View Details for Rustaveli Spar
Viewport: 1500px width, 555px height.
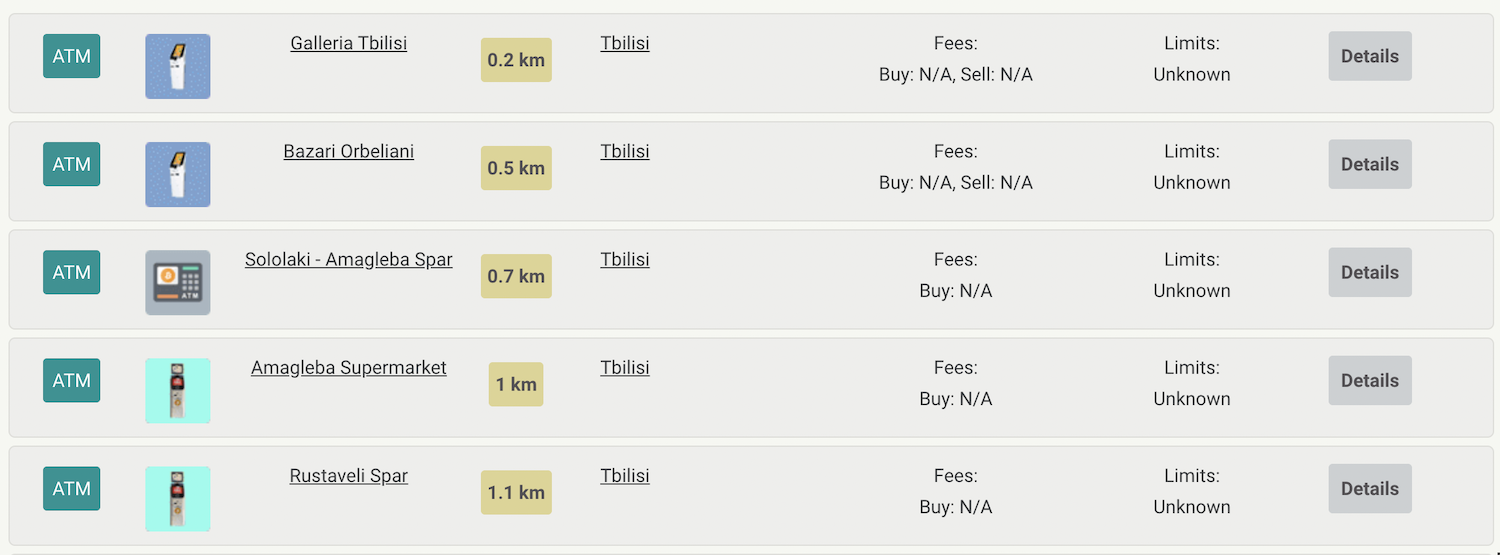tap(1369, 488)
